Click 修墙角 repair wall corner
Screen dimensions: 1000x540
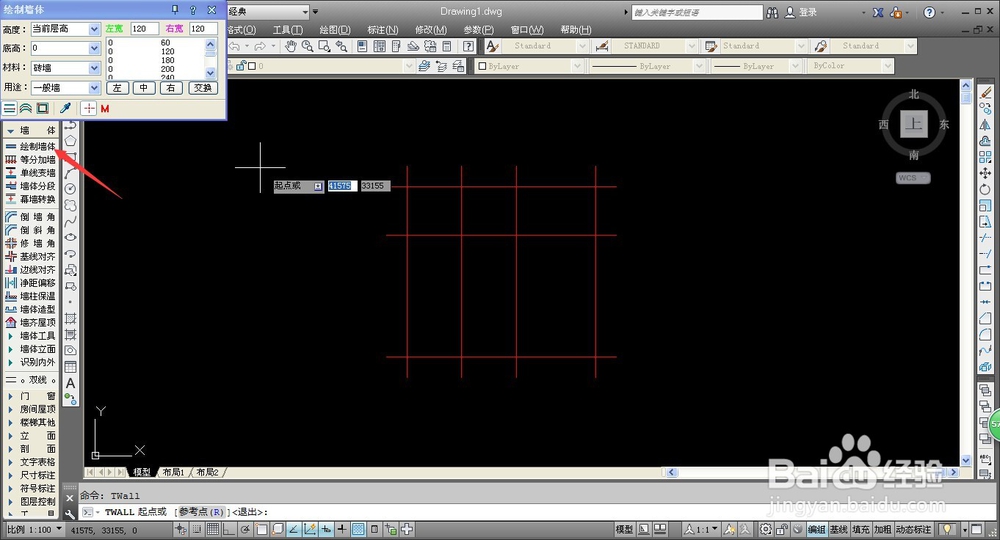pos(31,244)
